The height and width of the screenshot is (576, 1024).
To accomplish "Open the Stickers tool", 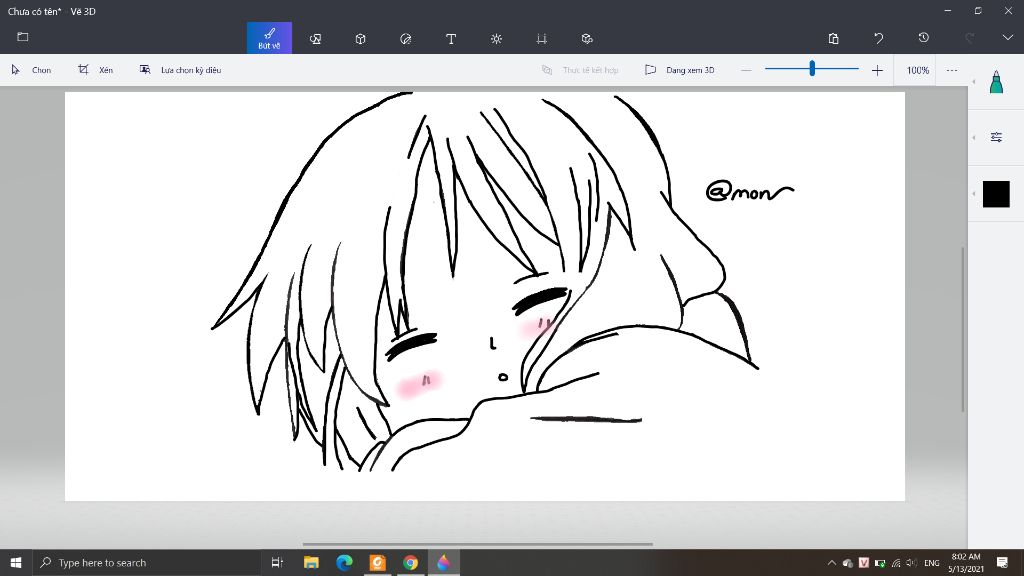I will click(406, 39).
